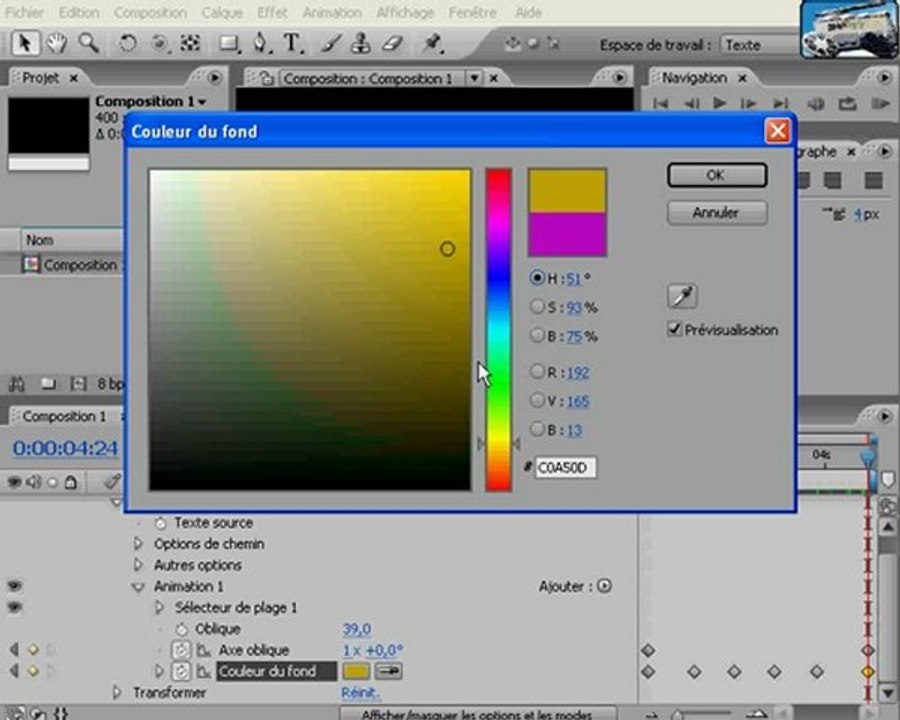Go to first frame in Navigation panel
900x720 pixels.
[x=661, y=103]
